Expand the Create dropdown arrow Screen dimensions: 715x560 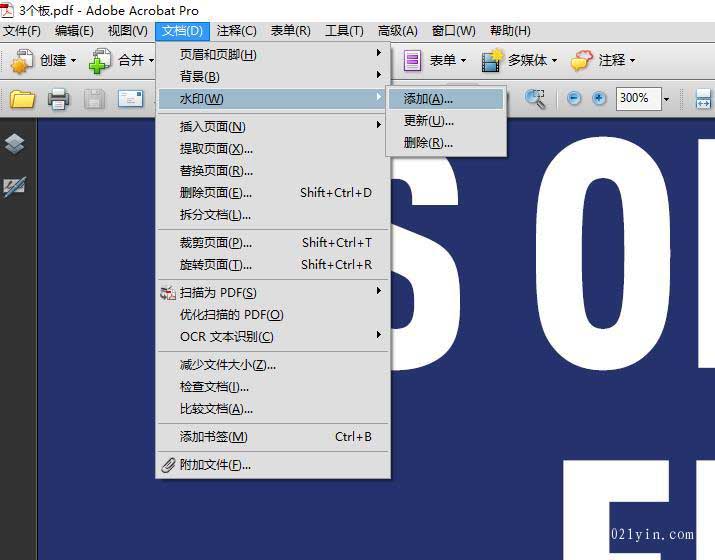tap(73, 60)
